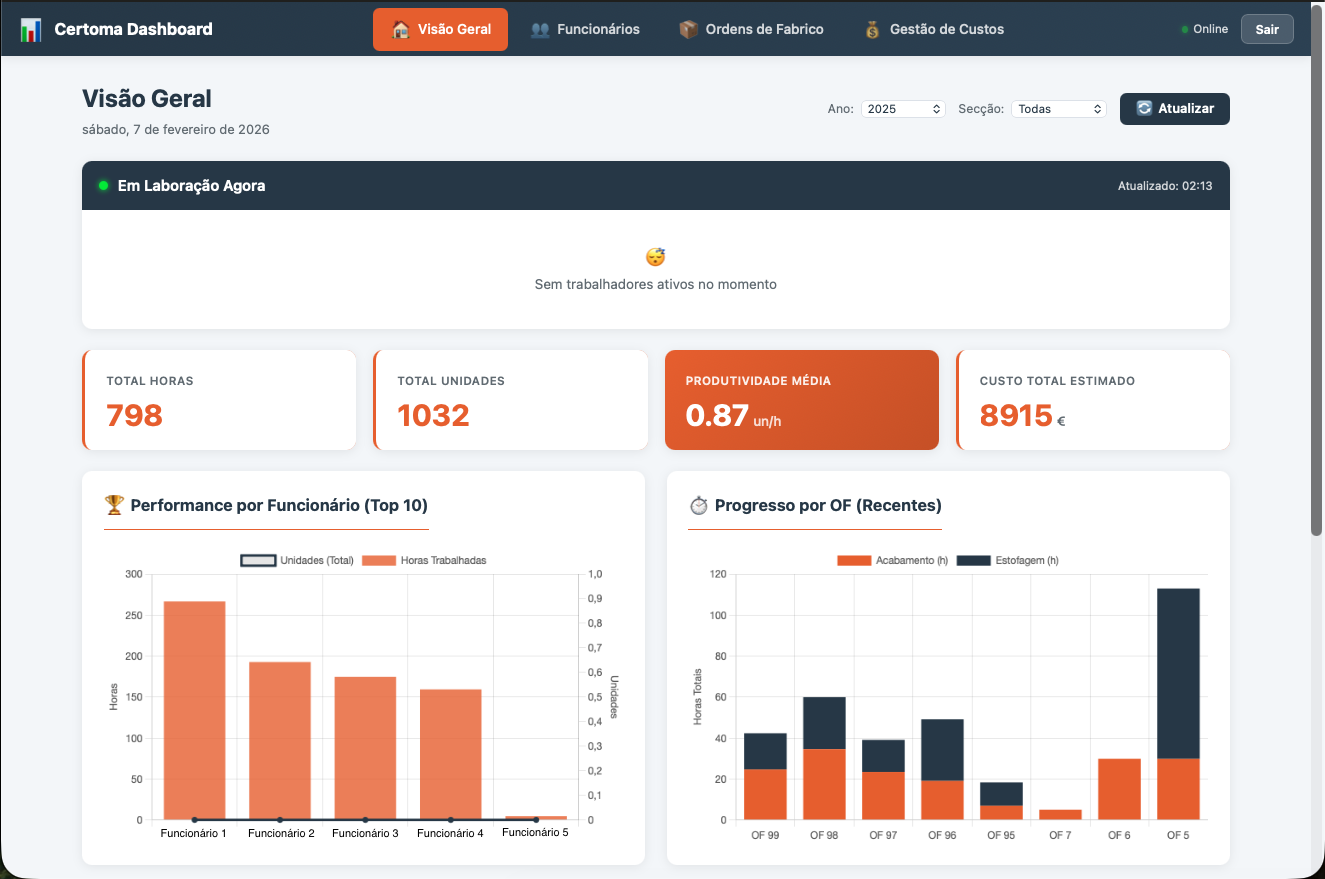The image size is (1325, 879).
Task: Click the 'Funcionário 5' axis label
Action: [x=535, y=832]
